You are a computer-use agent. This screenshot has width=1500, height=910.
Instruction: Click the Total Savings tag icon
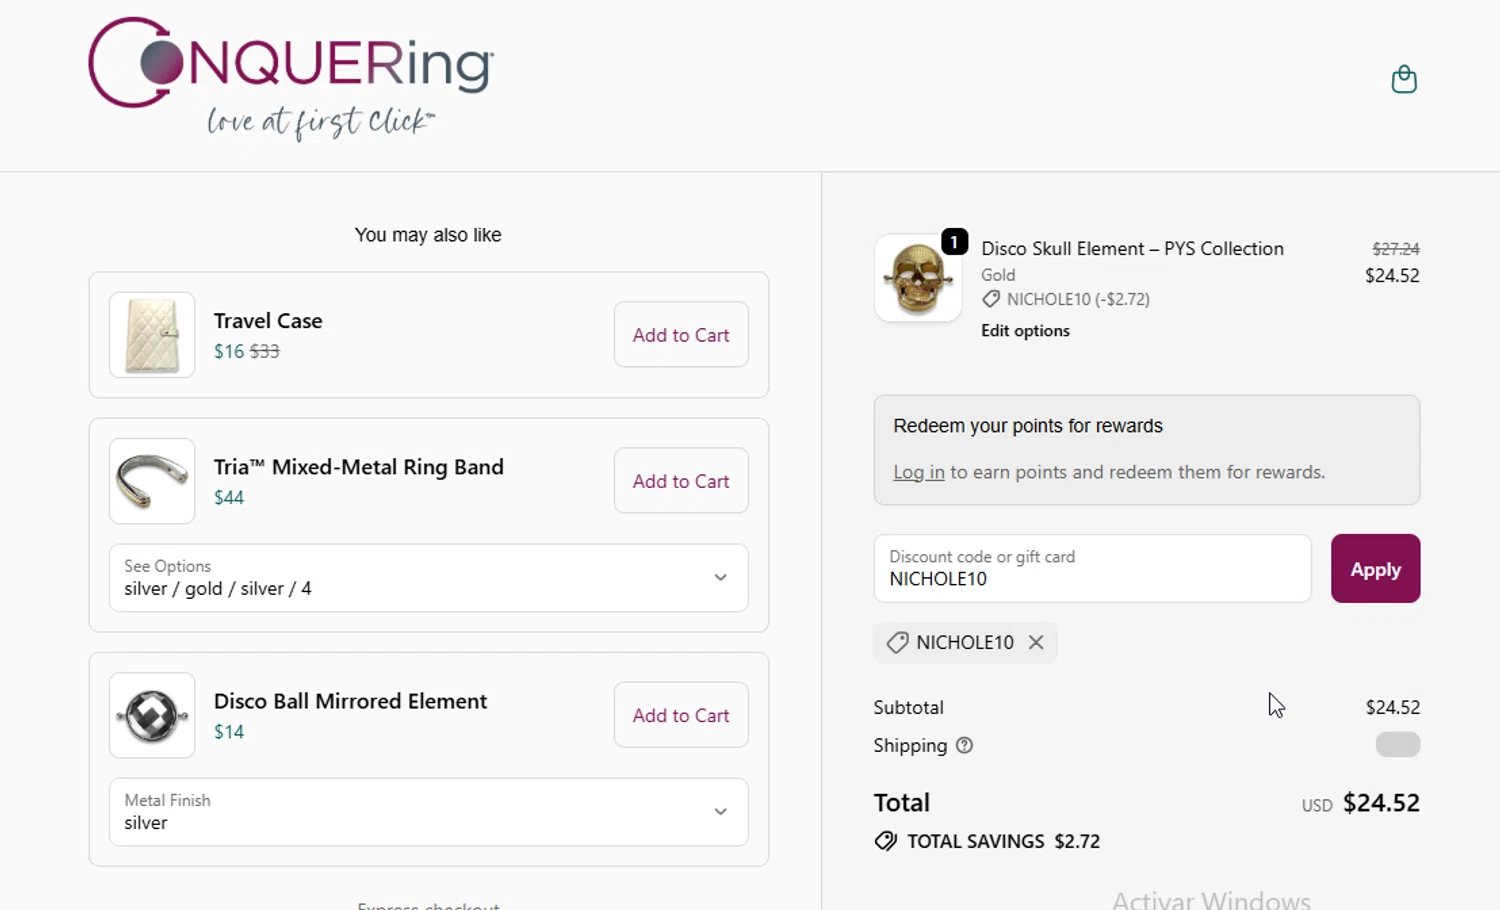[885, 841]
